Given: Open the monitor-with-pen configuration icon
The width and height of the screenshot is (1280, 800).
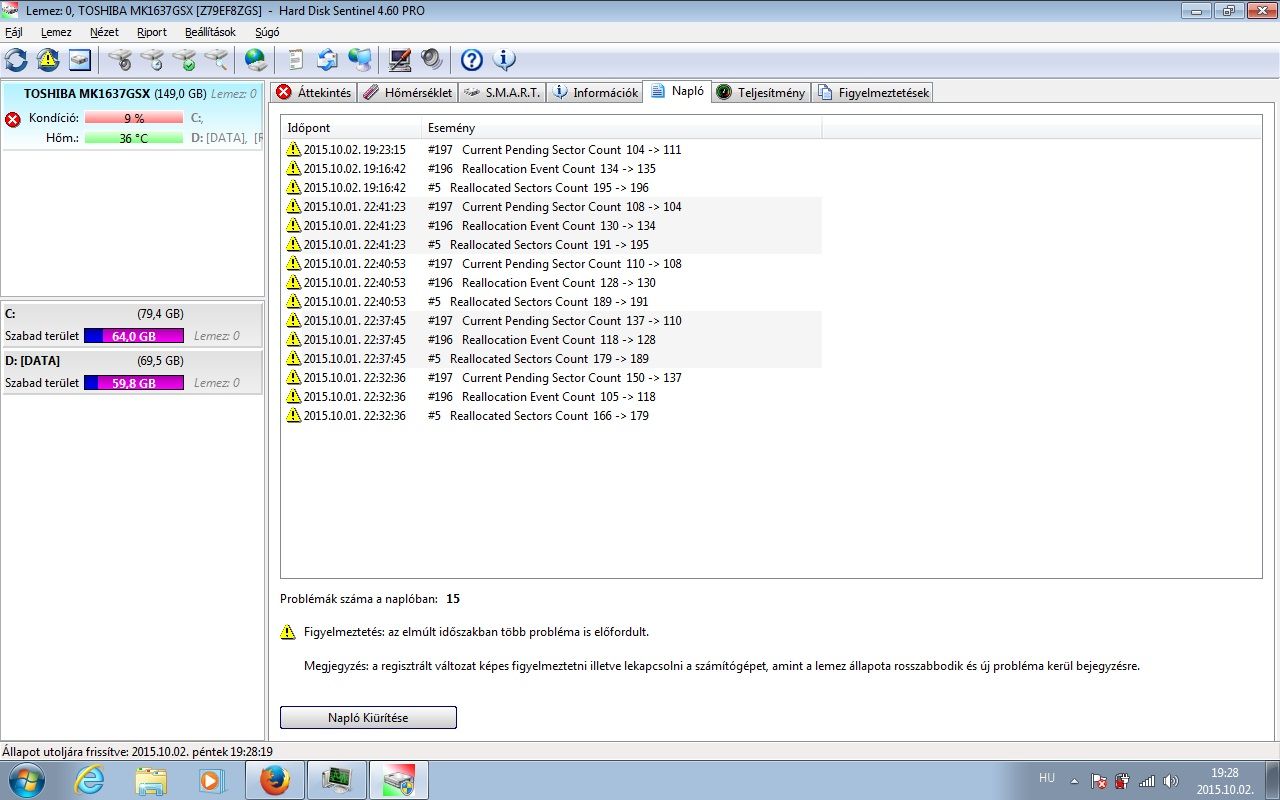Looking at the screenshot, I should point(400,60).
